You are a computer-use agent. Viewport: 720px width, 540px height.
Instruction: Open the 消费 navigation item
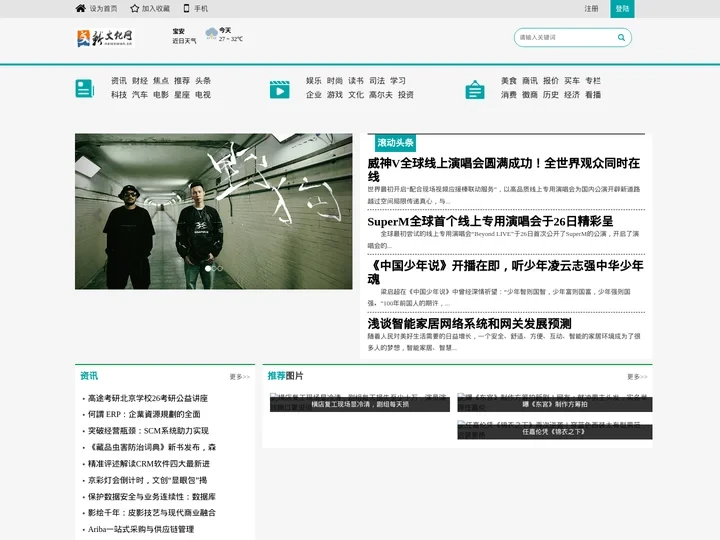[x=509, y=95]
